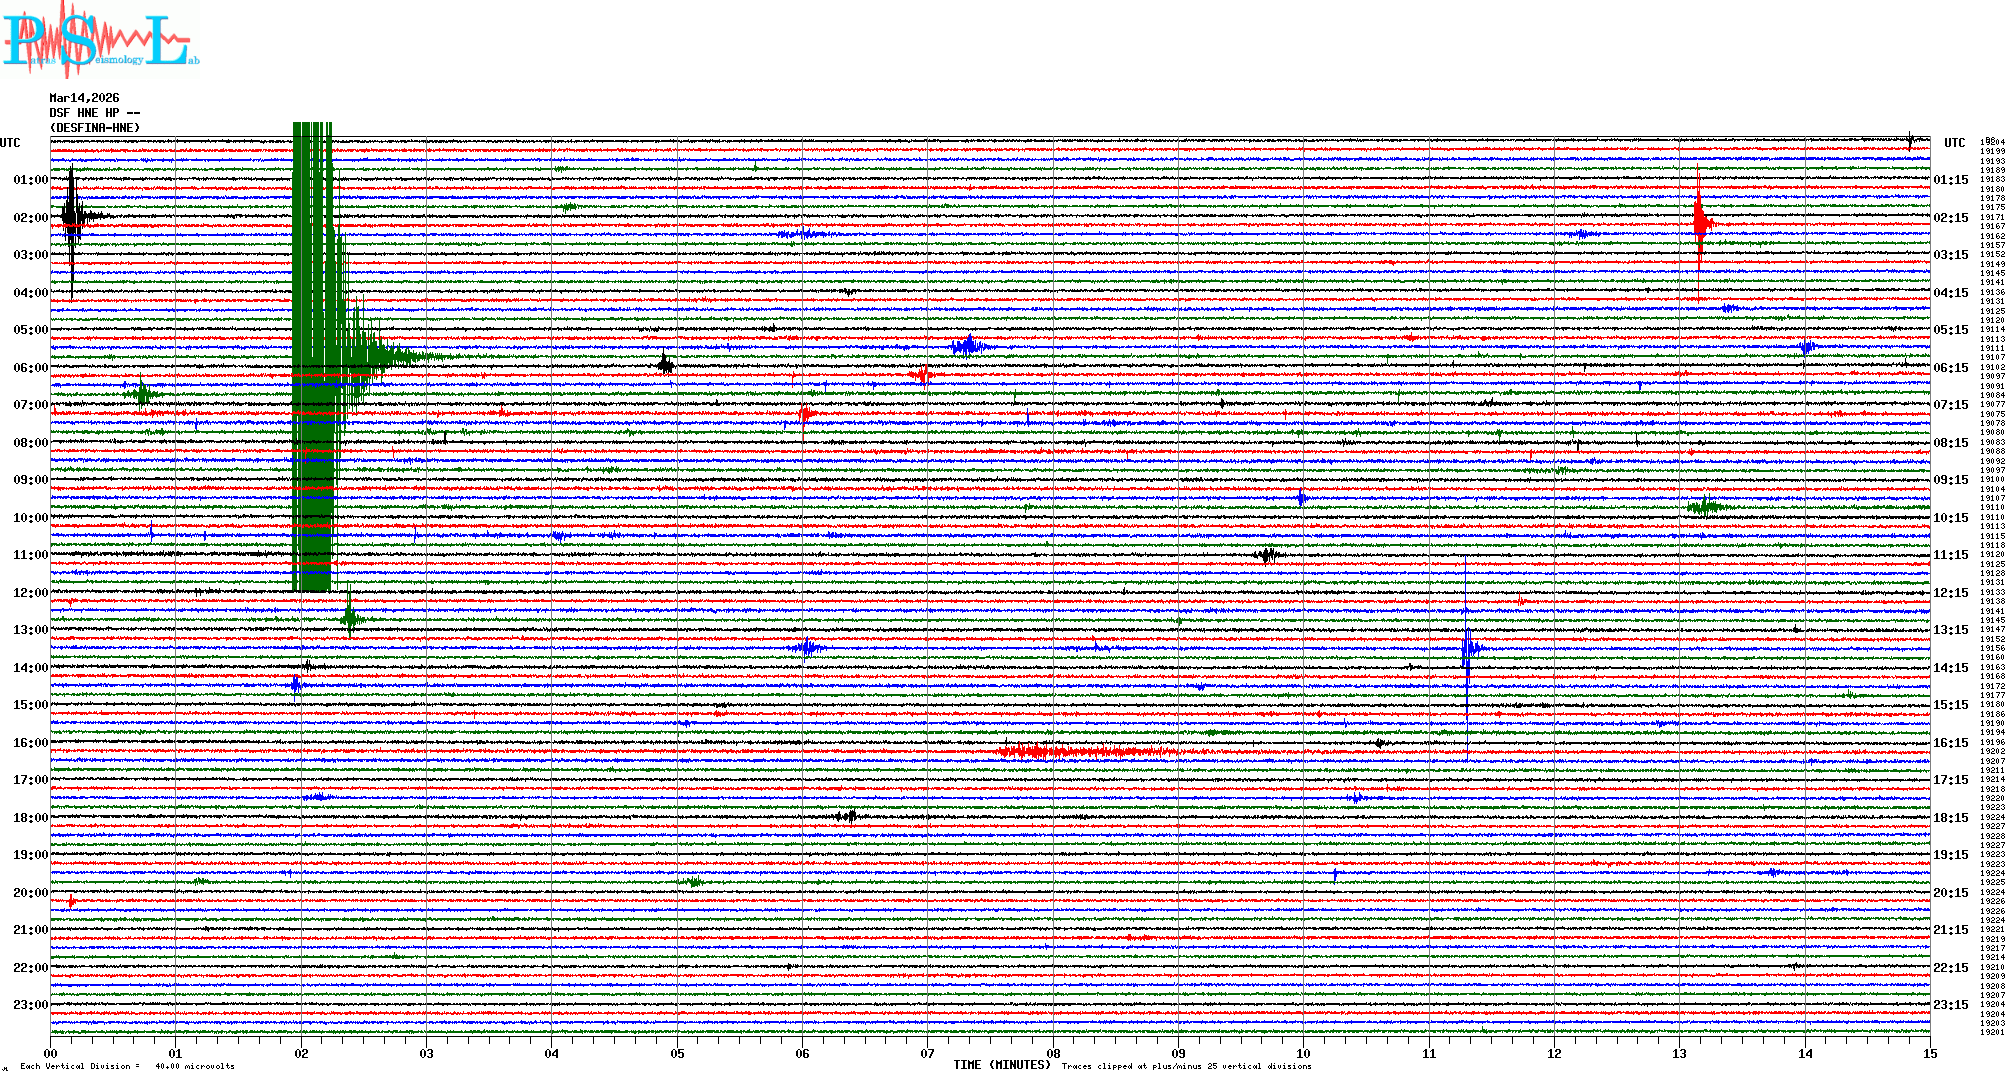Image resolution: width=2010 pixels, height=1080 pixels.
Task: Click the 20:15 label on right side
Action: tap(1950, 893)
